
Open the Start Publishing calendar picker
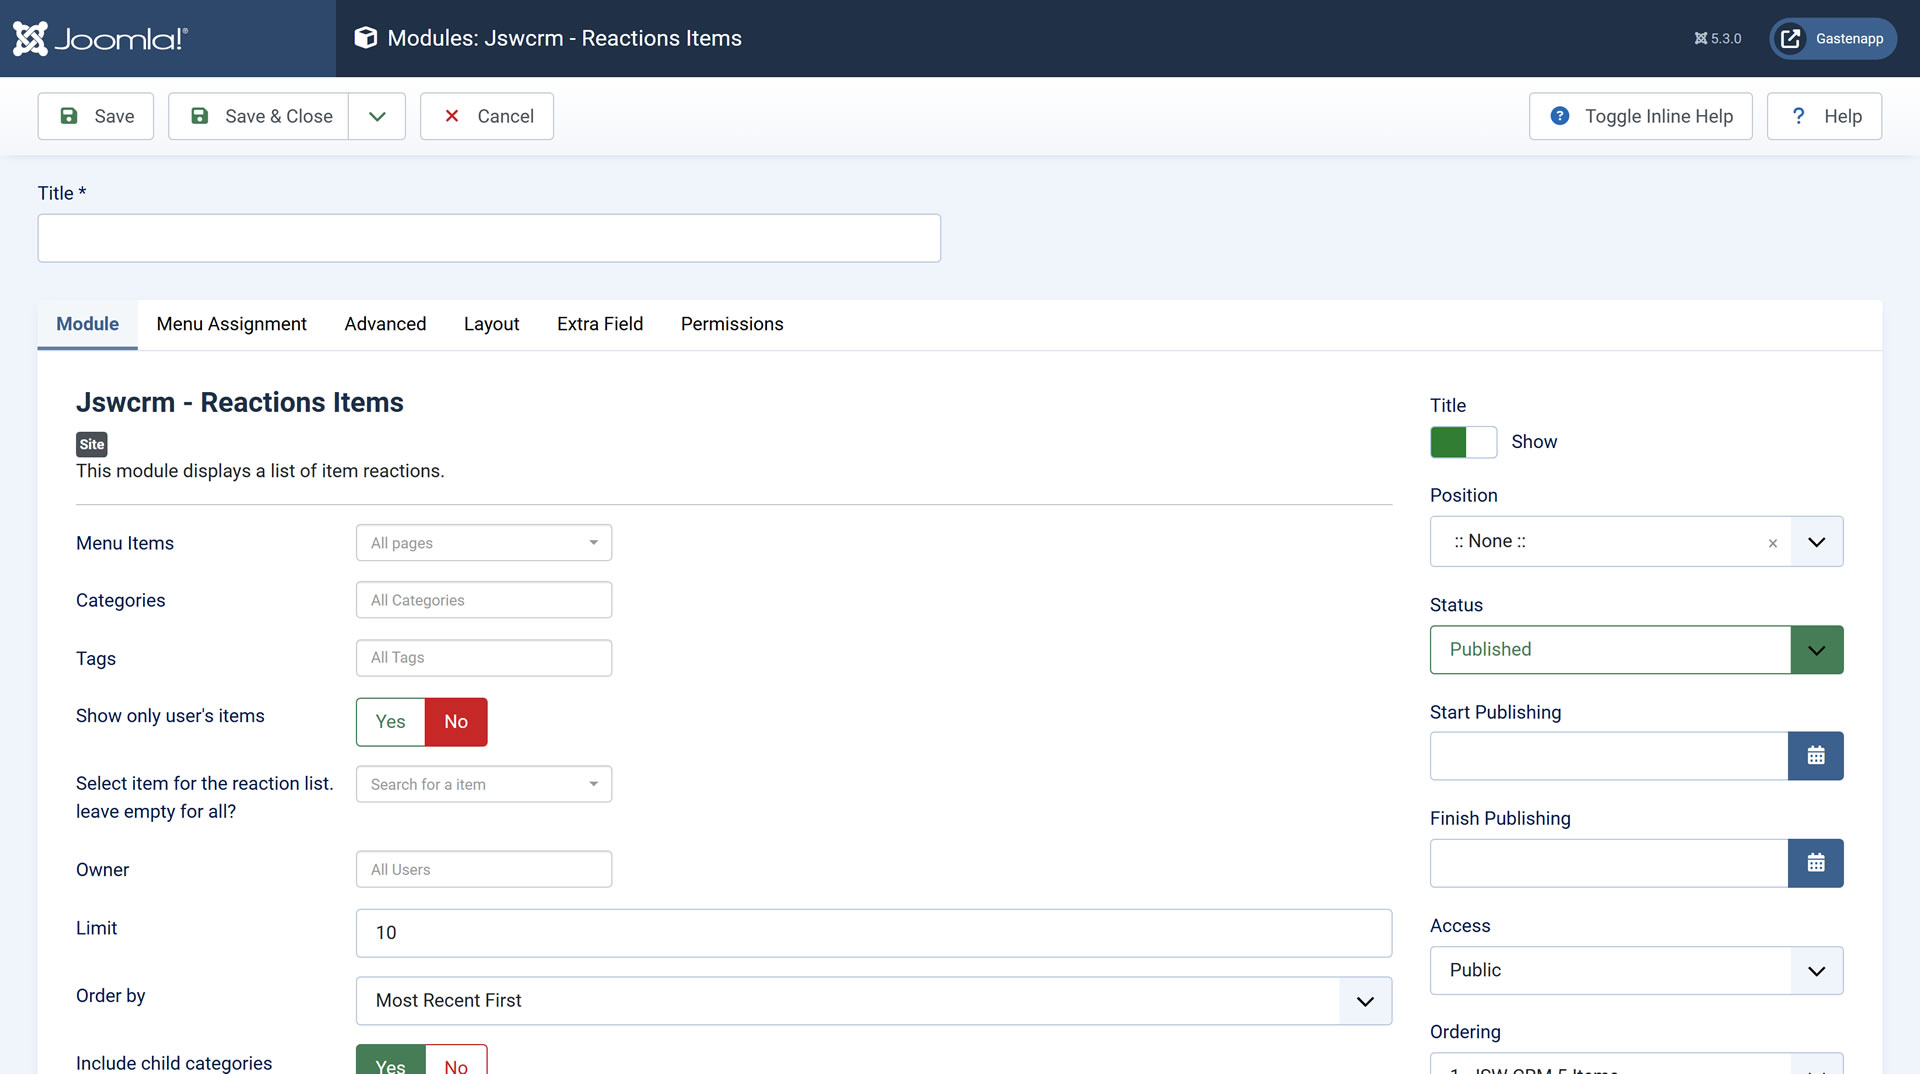coord(1815,756)
